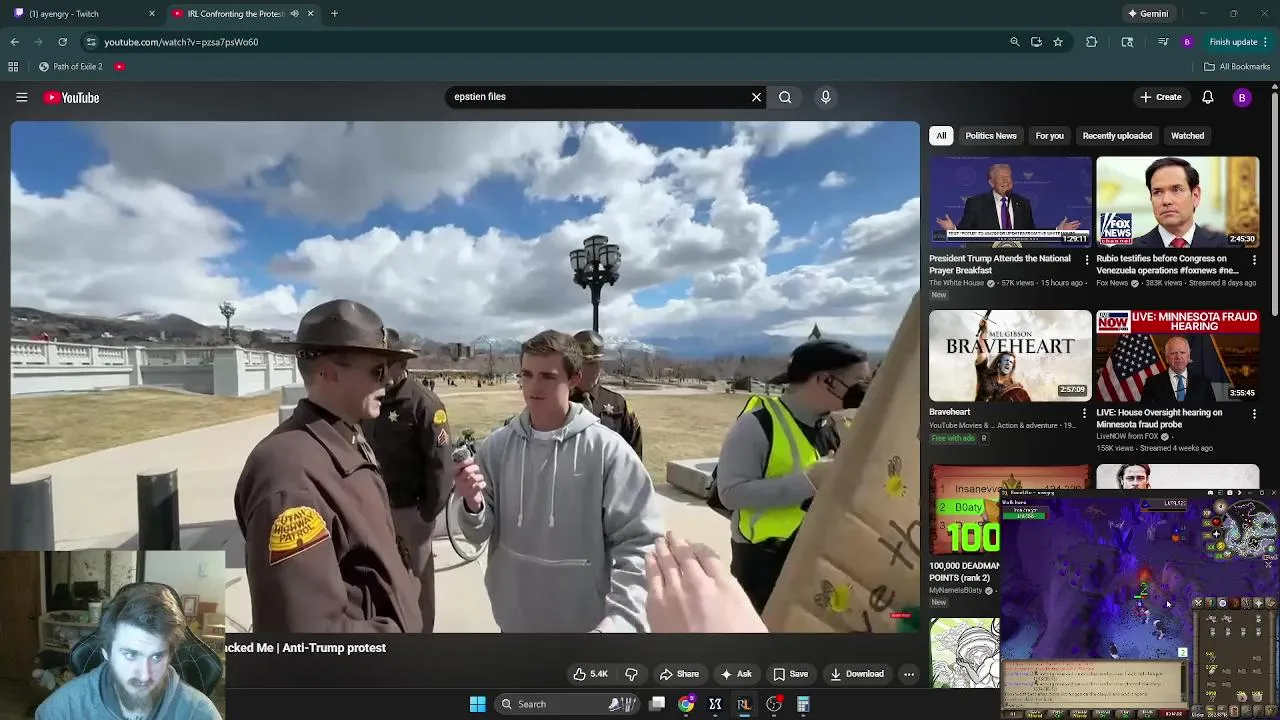Download the video

[x=857, y=674]
